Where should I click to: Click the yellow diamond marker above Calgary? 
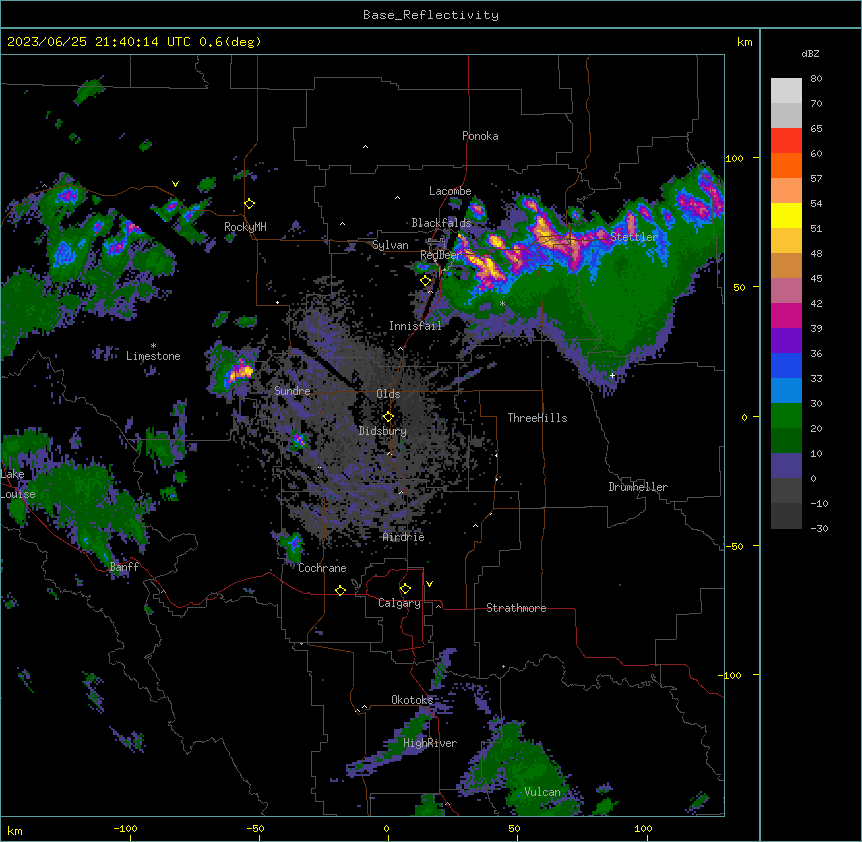point(405,589)
